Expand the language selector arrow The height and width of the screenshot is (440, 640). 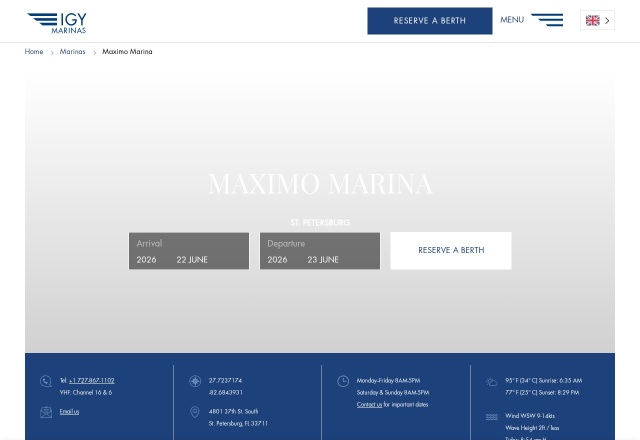[x=607, y=20]
